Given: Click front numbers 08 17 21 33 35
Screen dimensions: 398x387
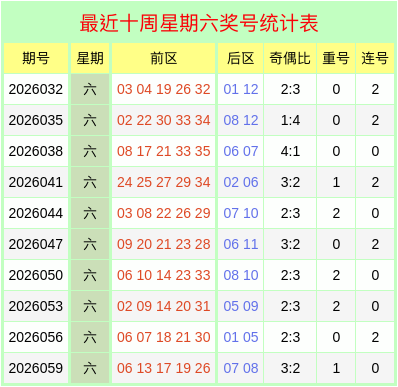Looking at the screenshot, I should (163, 151).
